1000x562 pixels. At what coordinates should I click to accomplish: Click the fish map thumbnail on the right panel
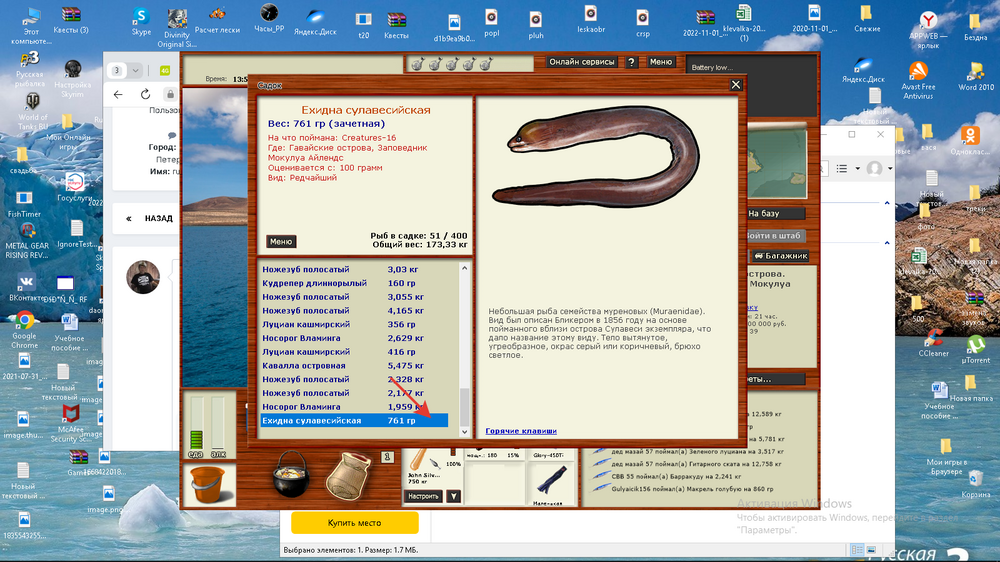coord(777,161)
